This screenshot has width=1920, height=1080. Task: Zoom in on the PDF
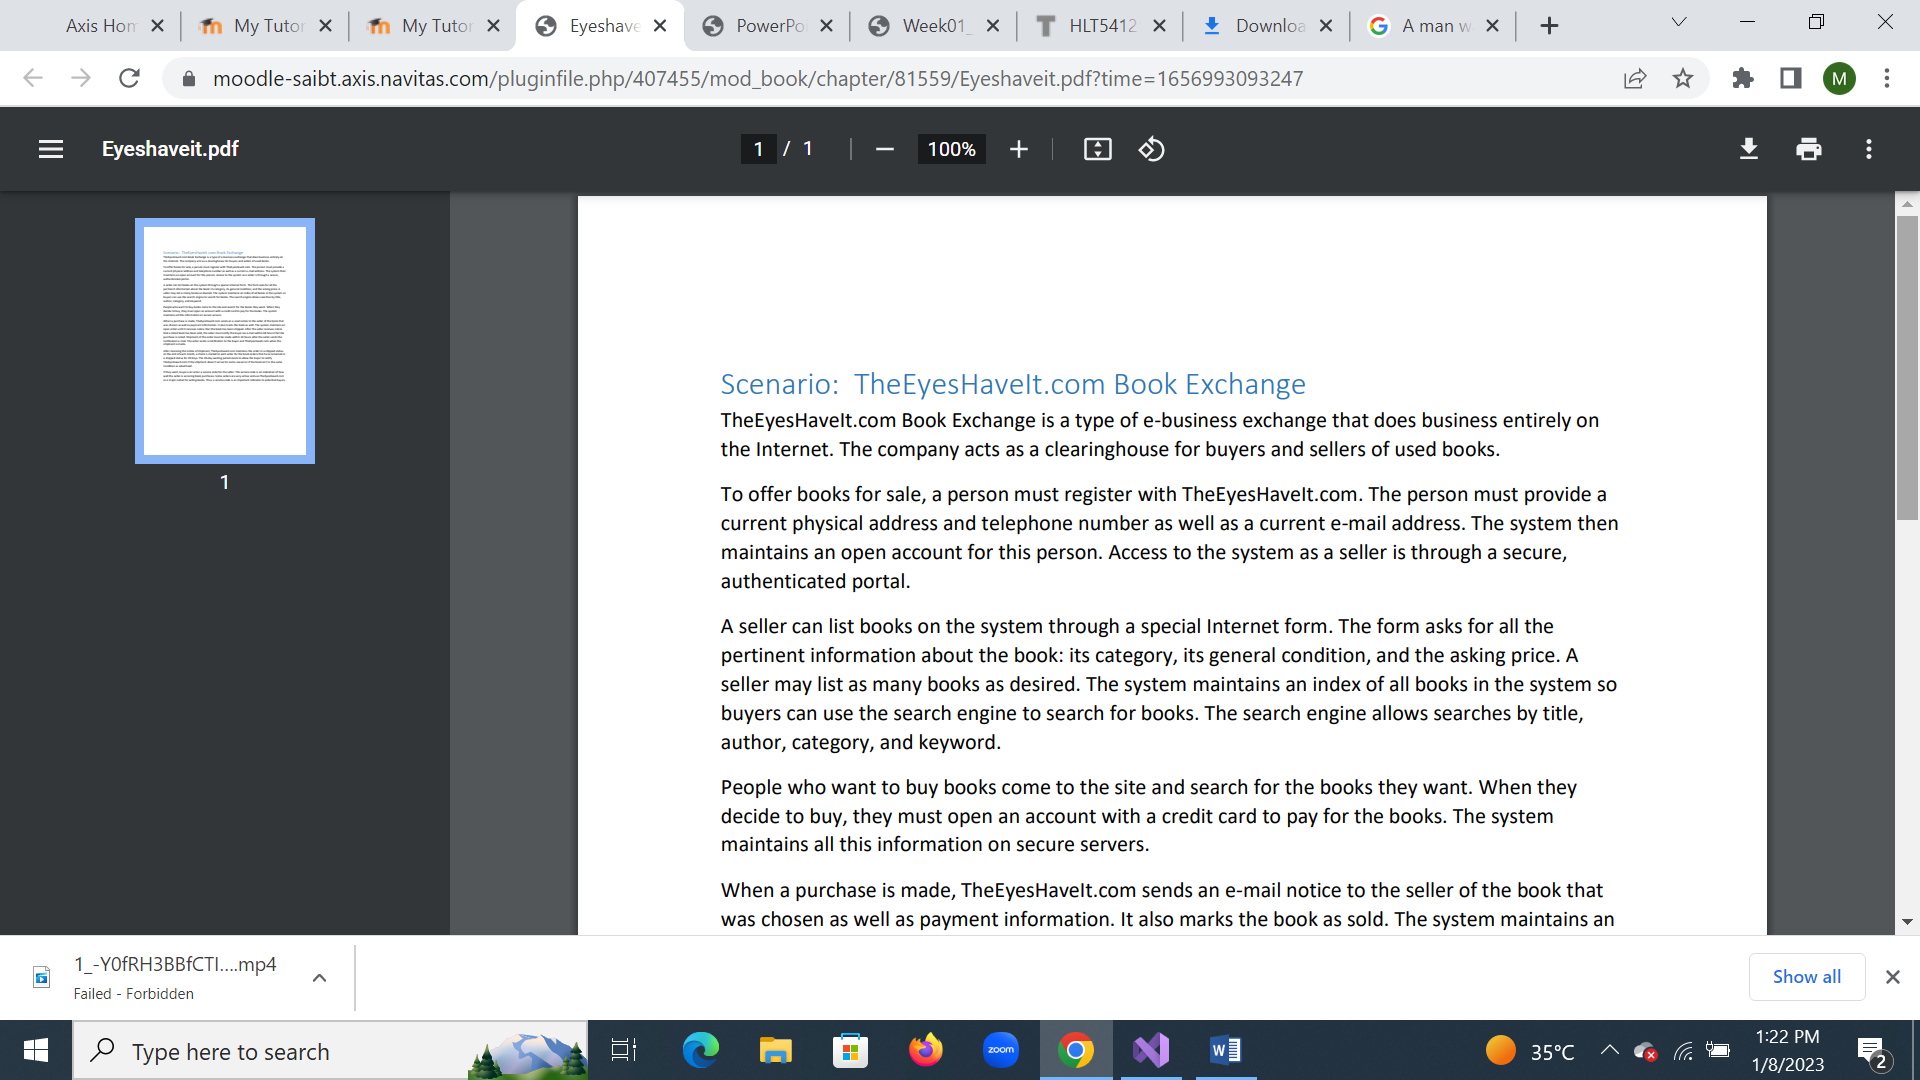1019,148
